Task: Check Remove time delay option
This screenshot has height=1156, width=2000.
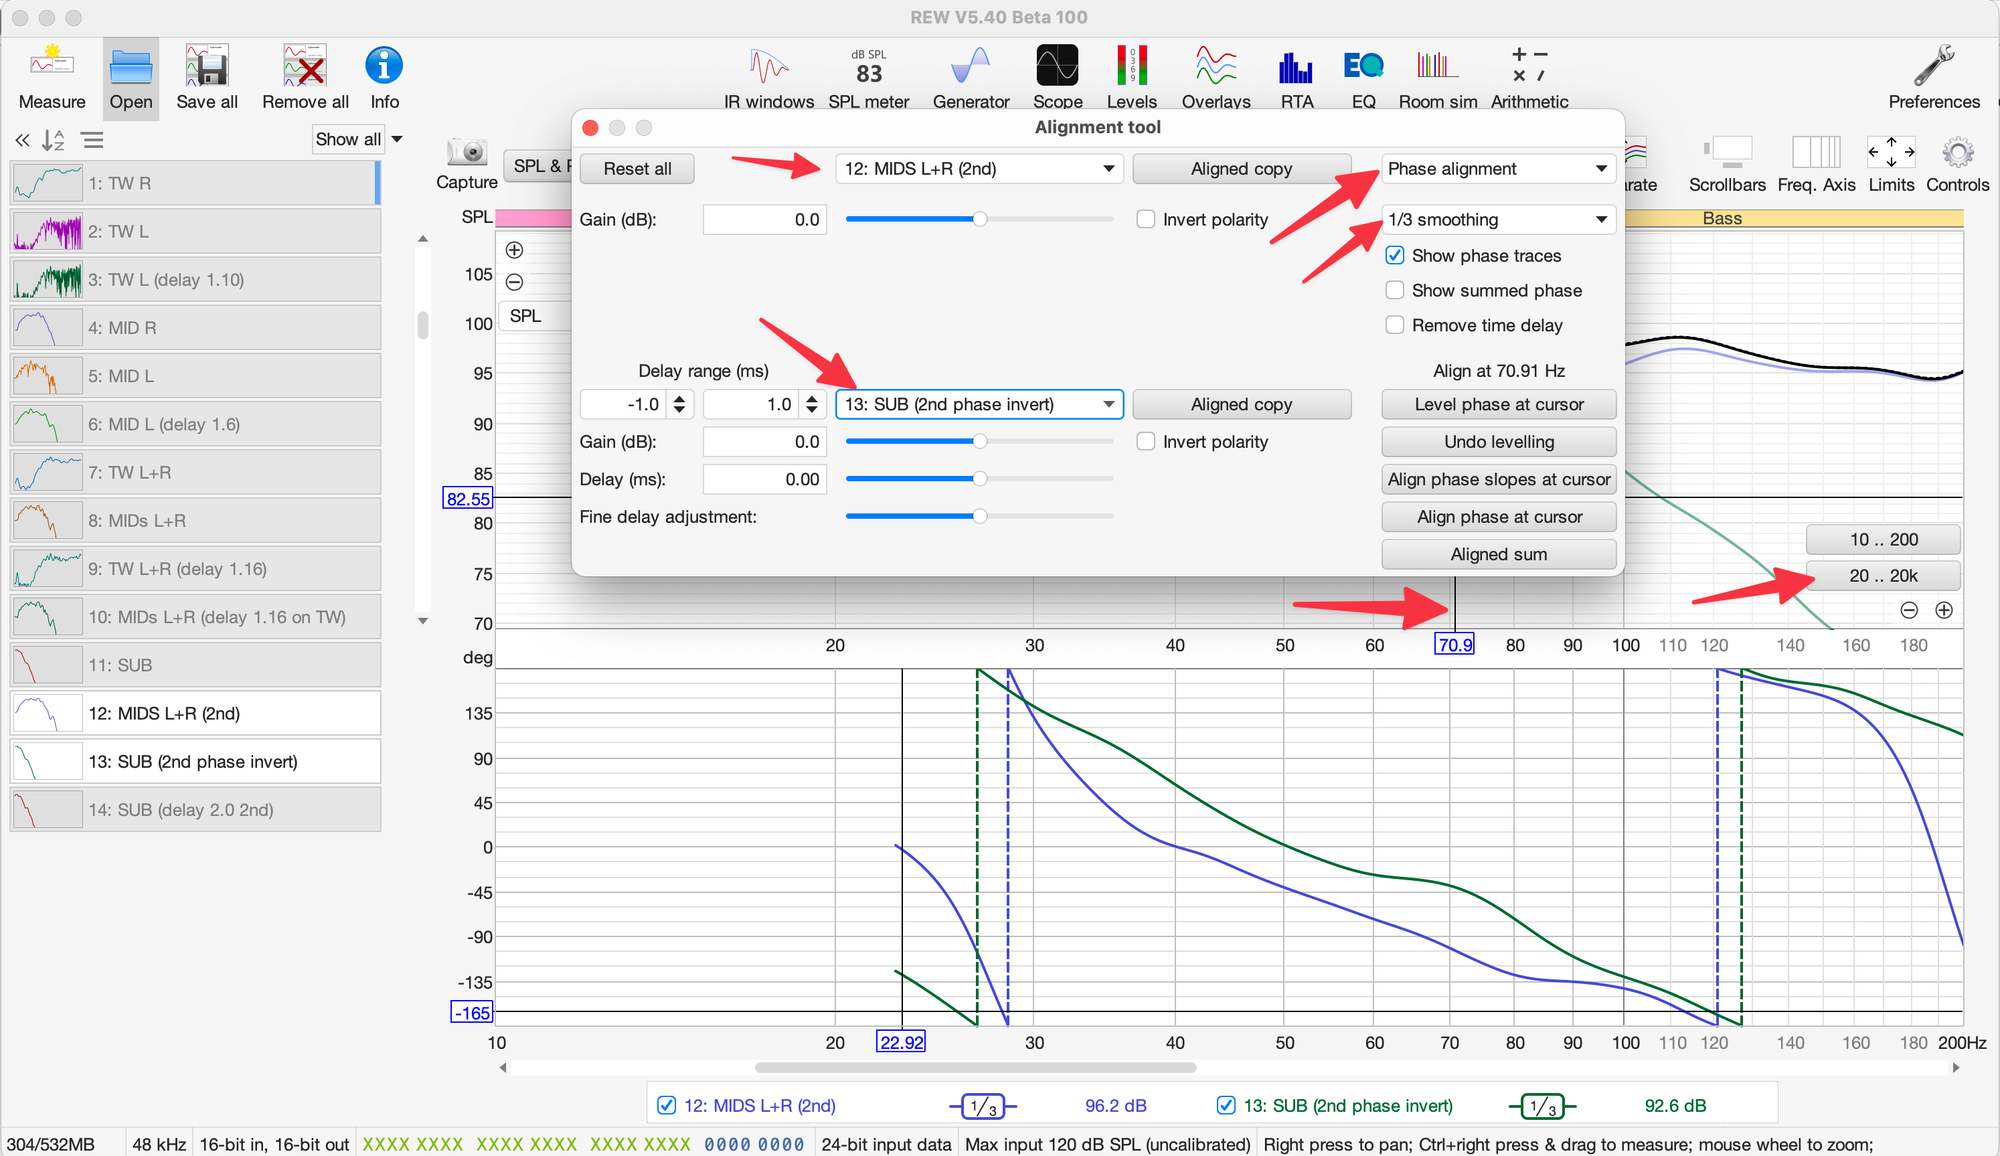Action: tap(1395, 326)
